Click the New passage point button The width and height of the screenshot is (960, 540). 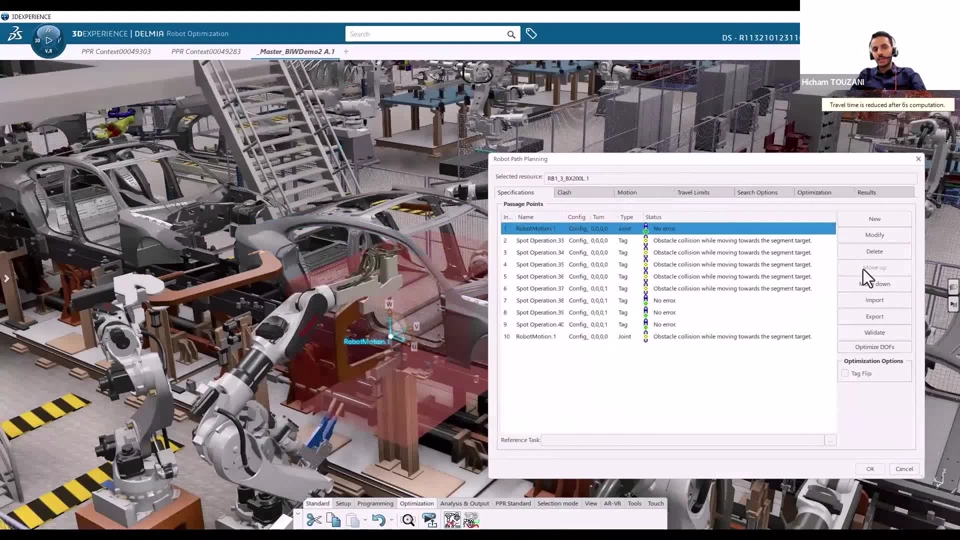click(x=874, y=219)
